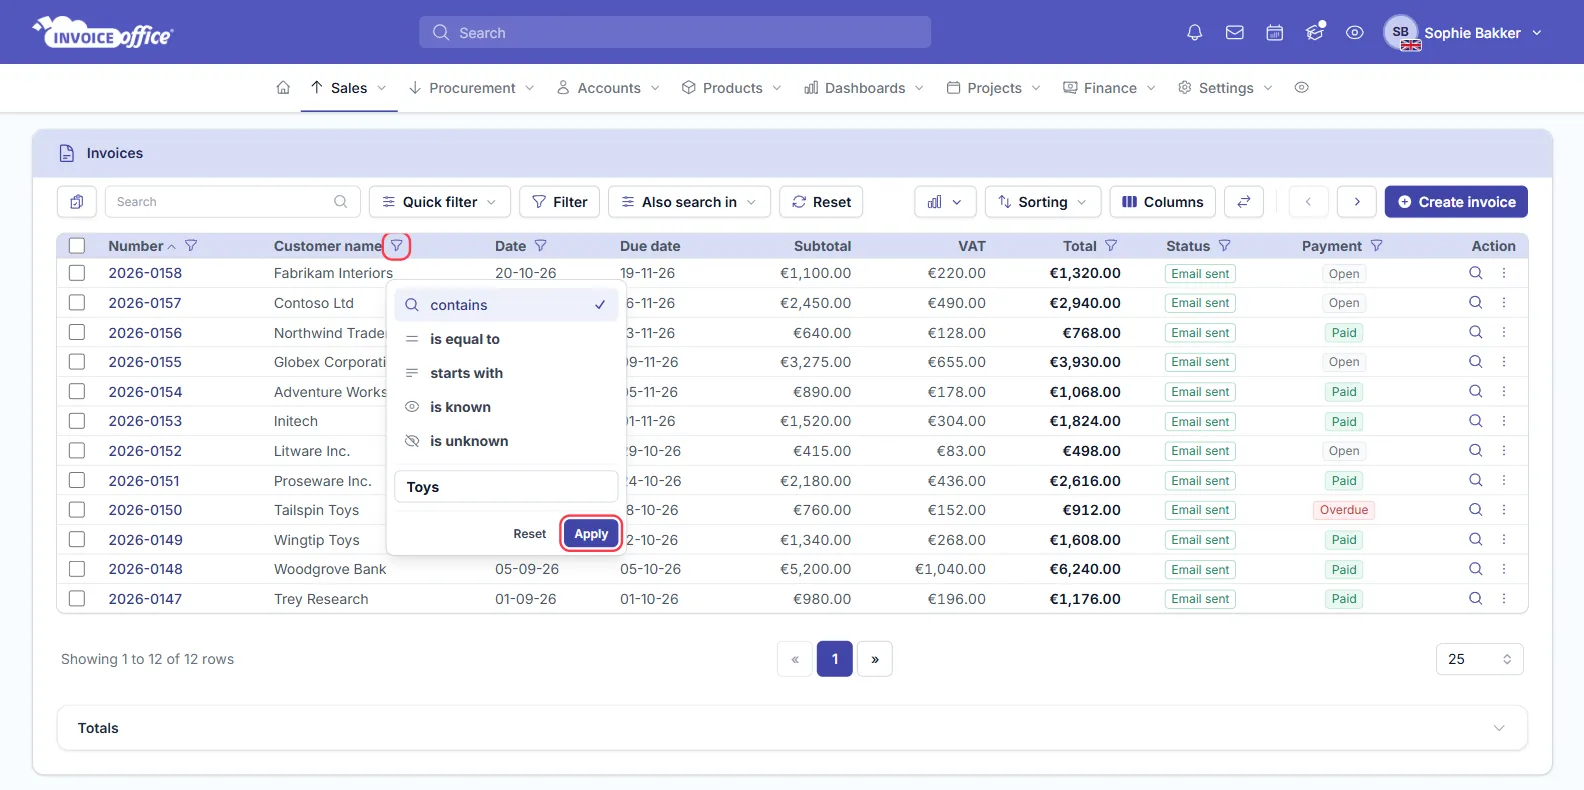Change rows per page selector showing 25
The width and height of the screenshot is (1584, 790).
(1480, 659)
